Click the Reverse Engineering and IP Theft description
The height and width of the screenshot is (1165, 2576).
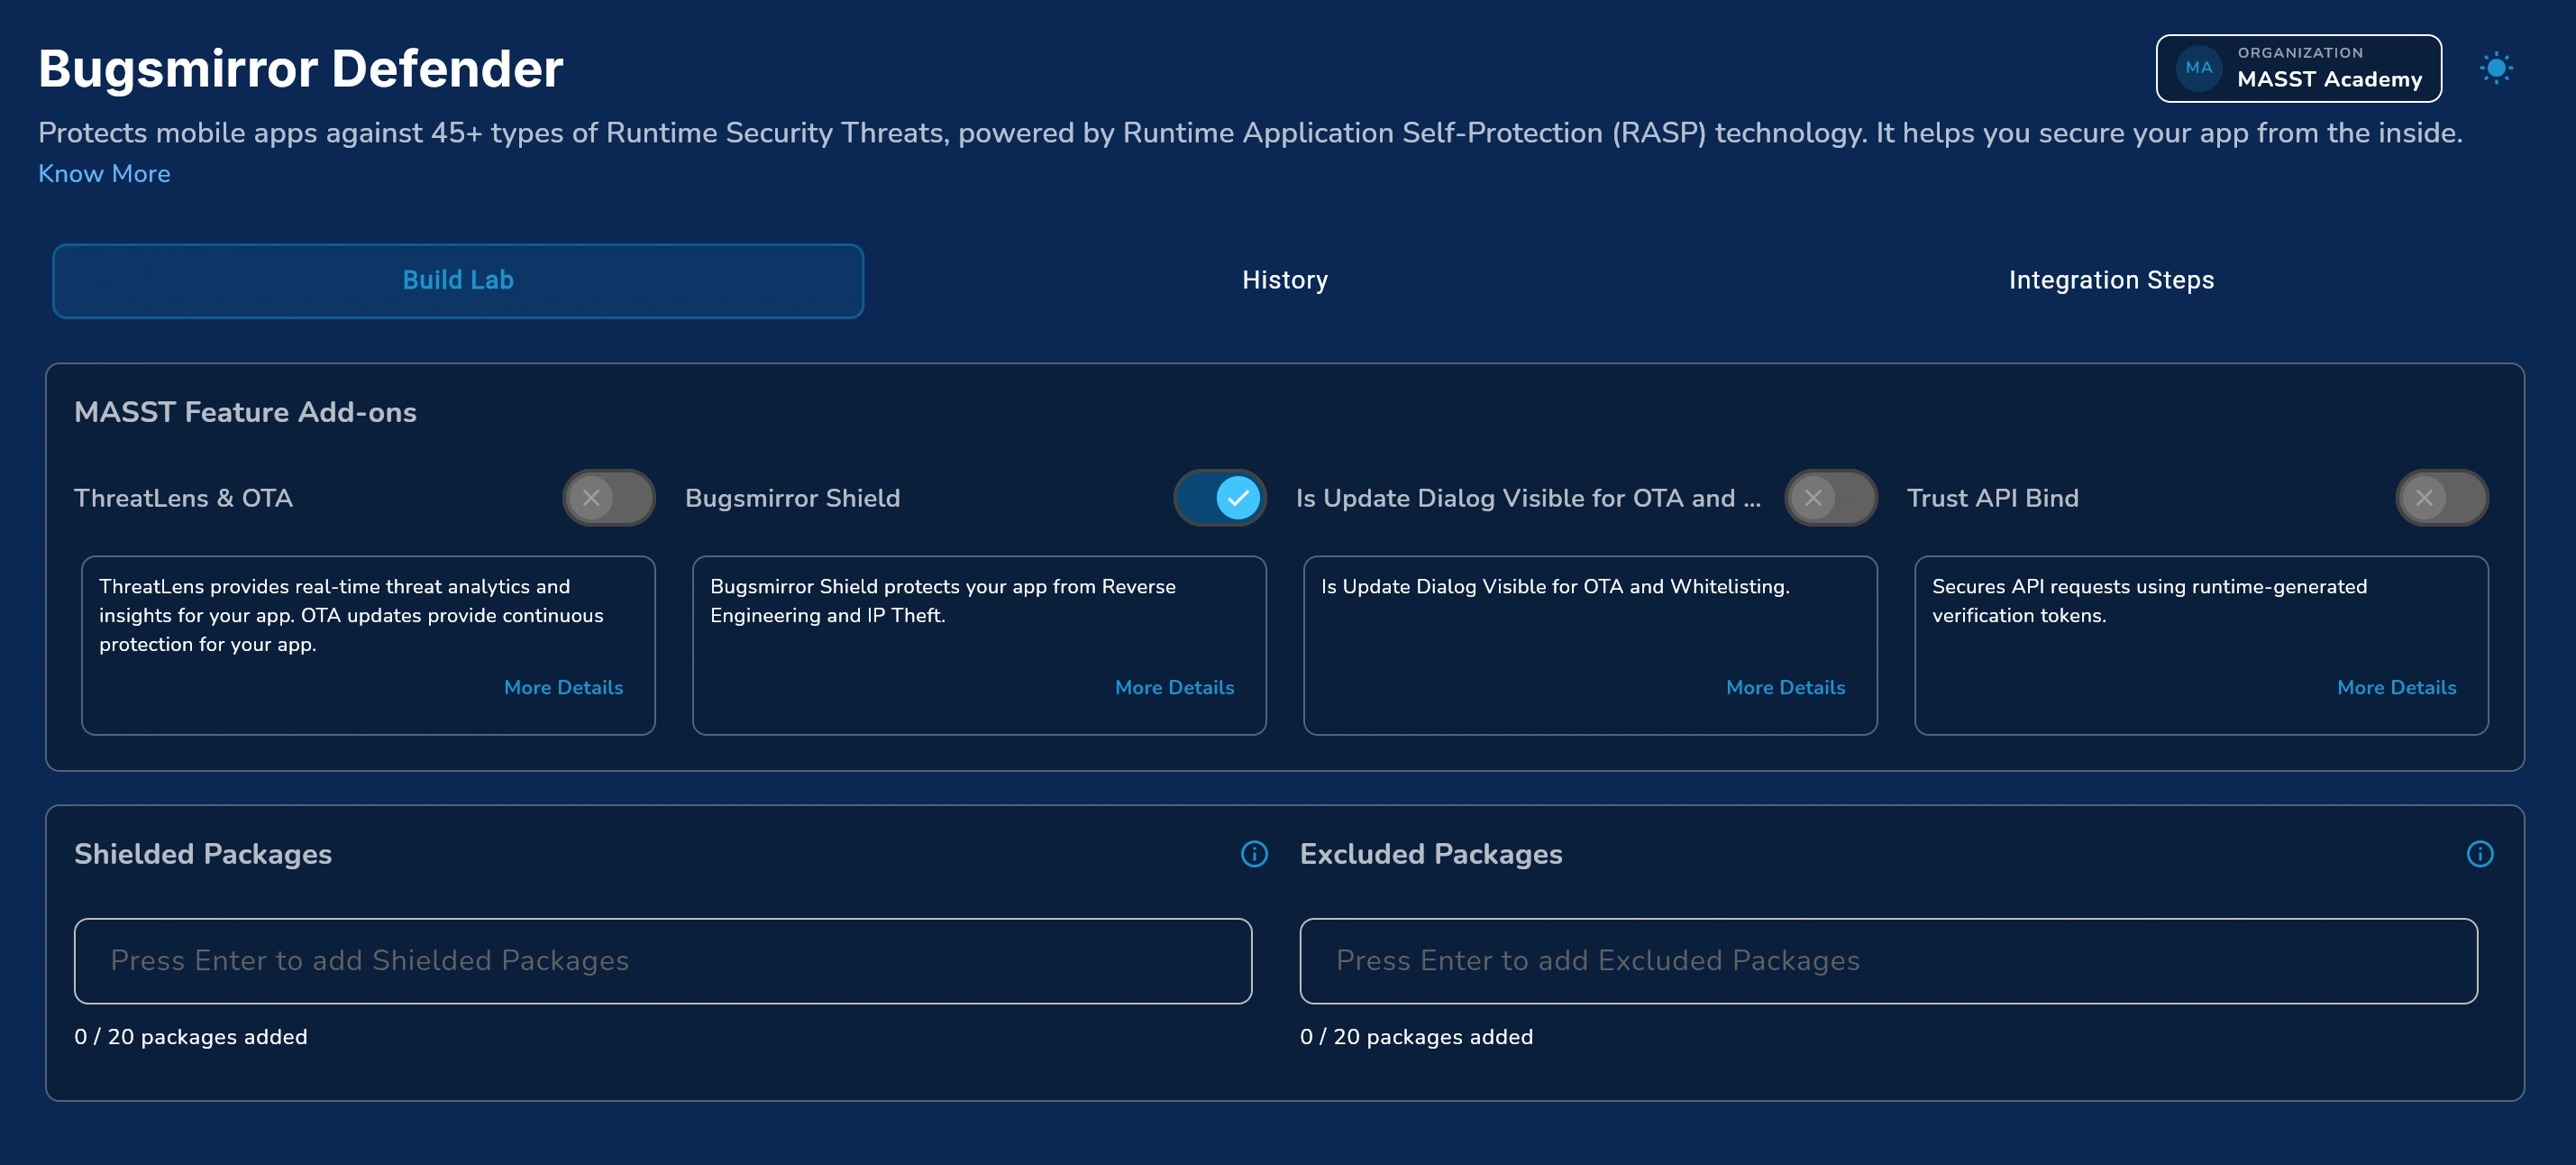943,601
